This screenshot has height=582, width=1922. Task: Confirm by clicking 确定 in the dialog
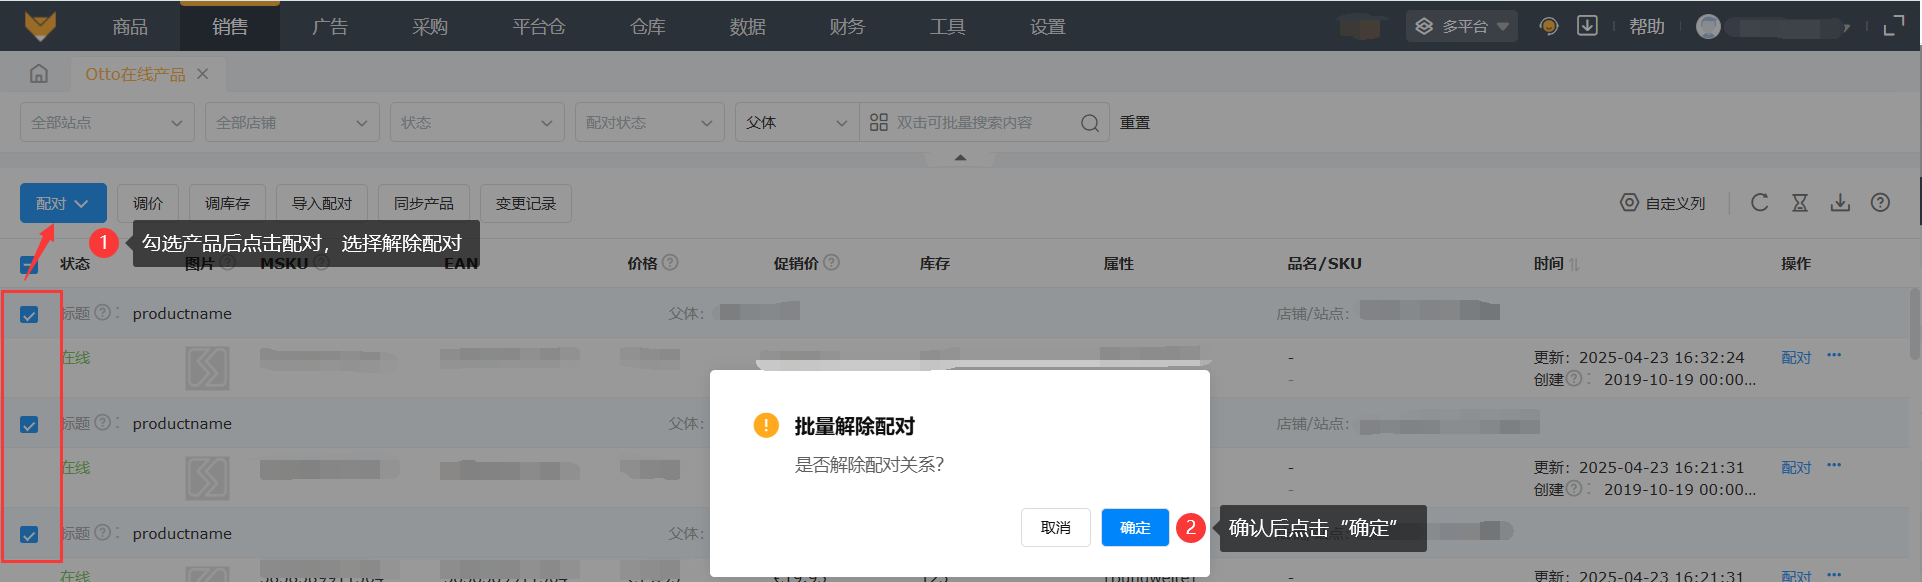tap(1134, 528)
